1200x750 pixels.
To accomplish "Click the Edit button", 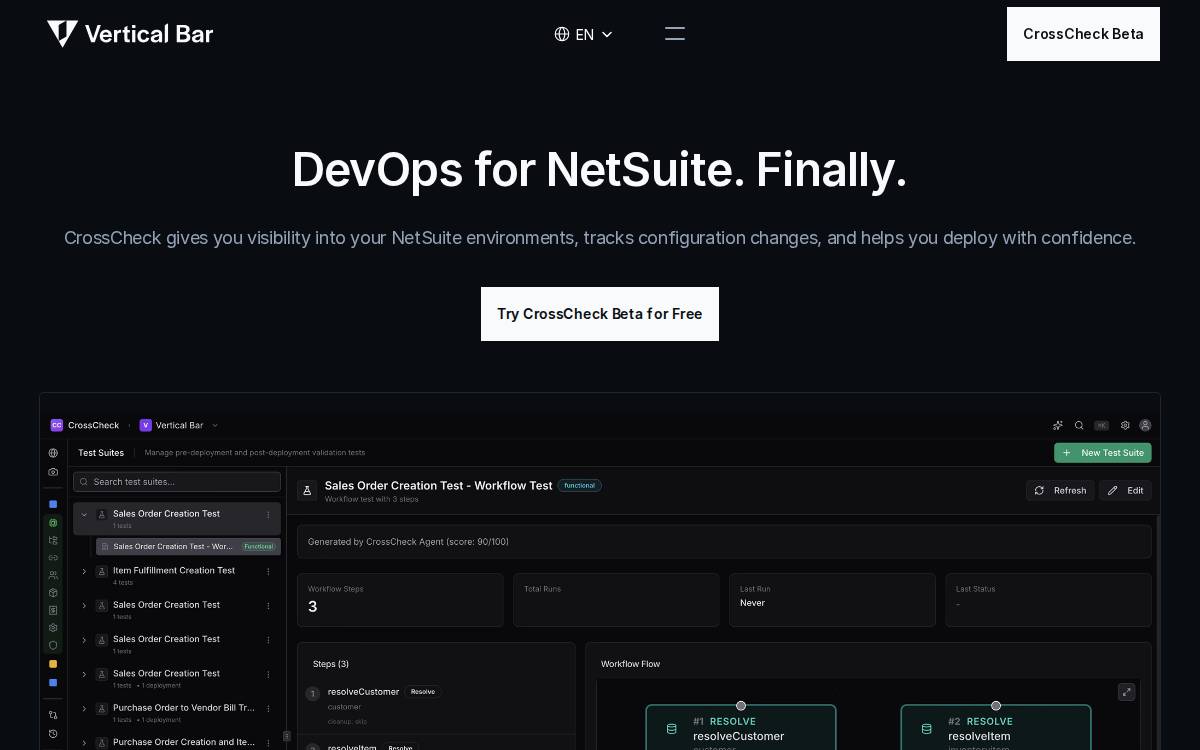I will click(1126, 490).
